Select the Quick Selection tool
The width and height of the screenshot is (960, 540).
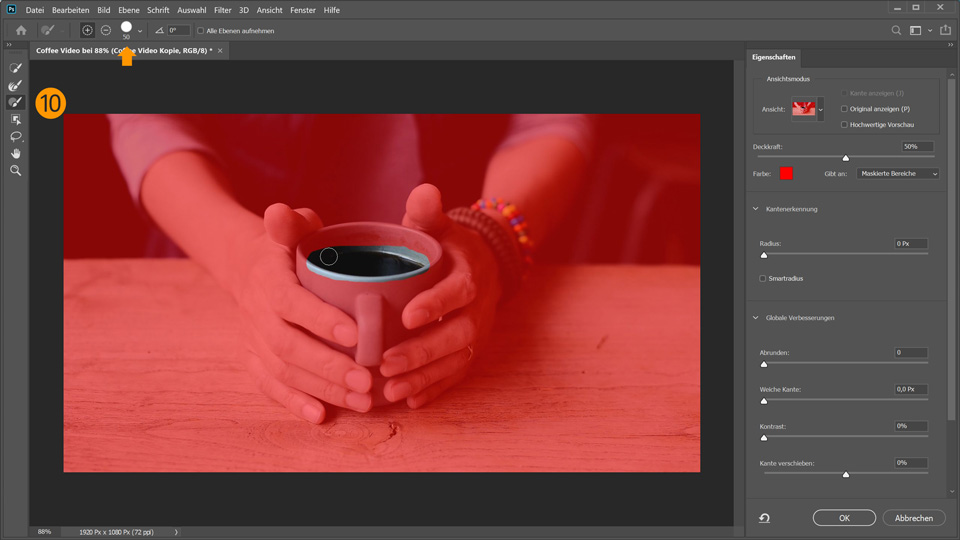click(x=15, y=68)
